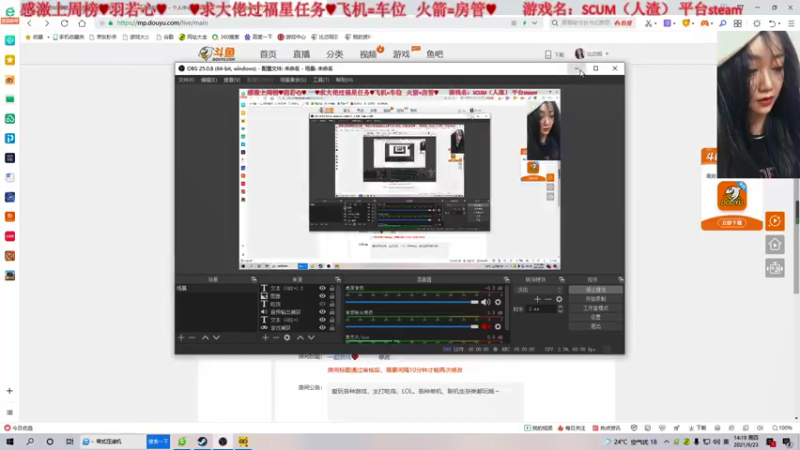Show the hidden third text source via eye icon
This screenshot has width=800, height=450.
tap(322, 304)
